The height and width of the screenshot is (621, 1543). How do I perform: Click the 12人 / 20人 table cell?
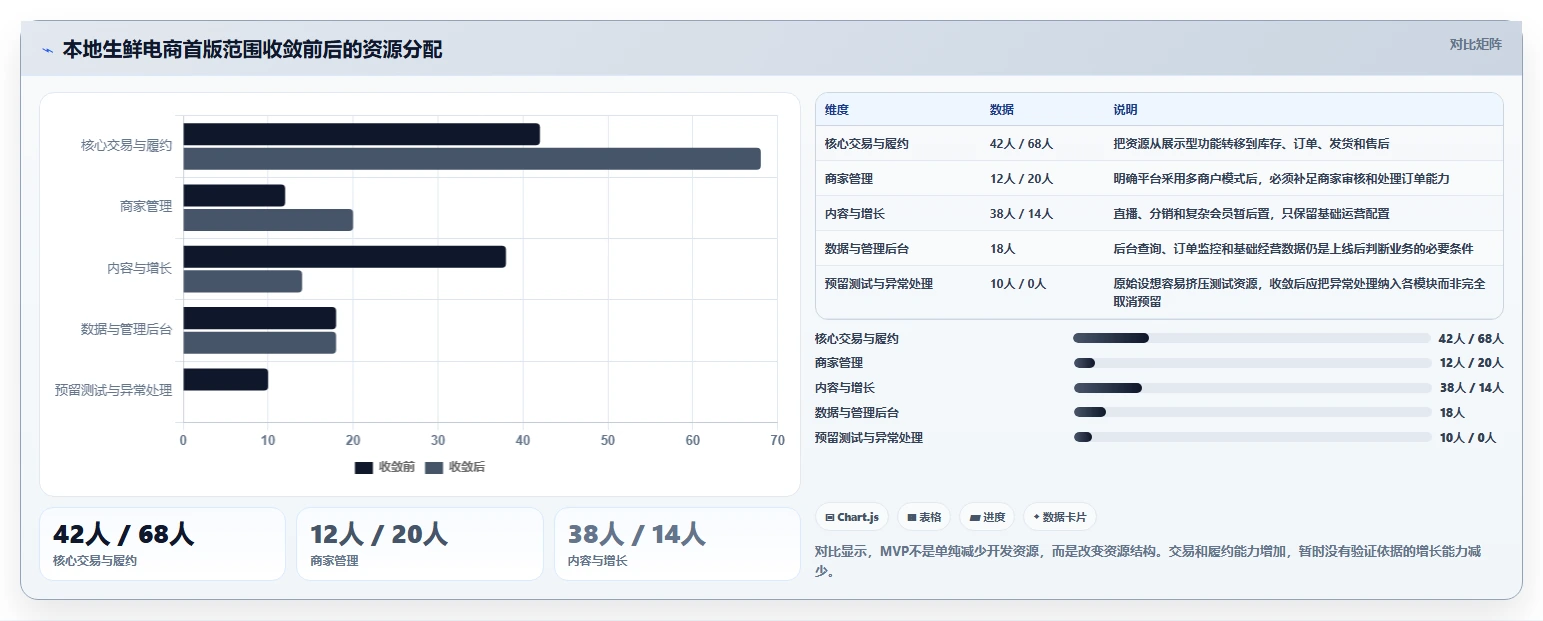[1021, 179]
